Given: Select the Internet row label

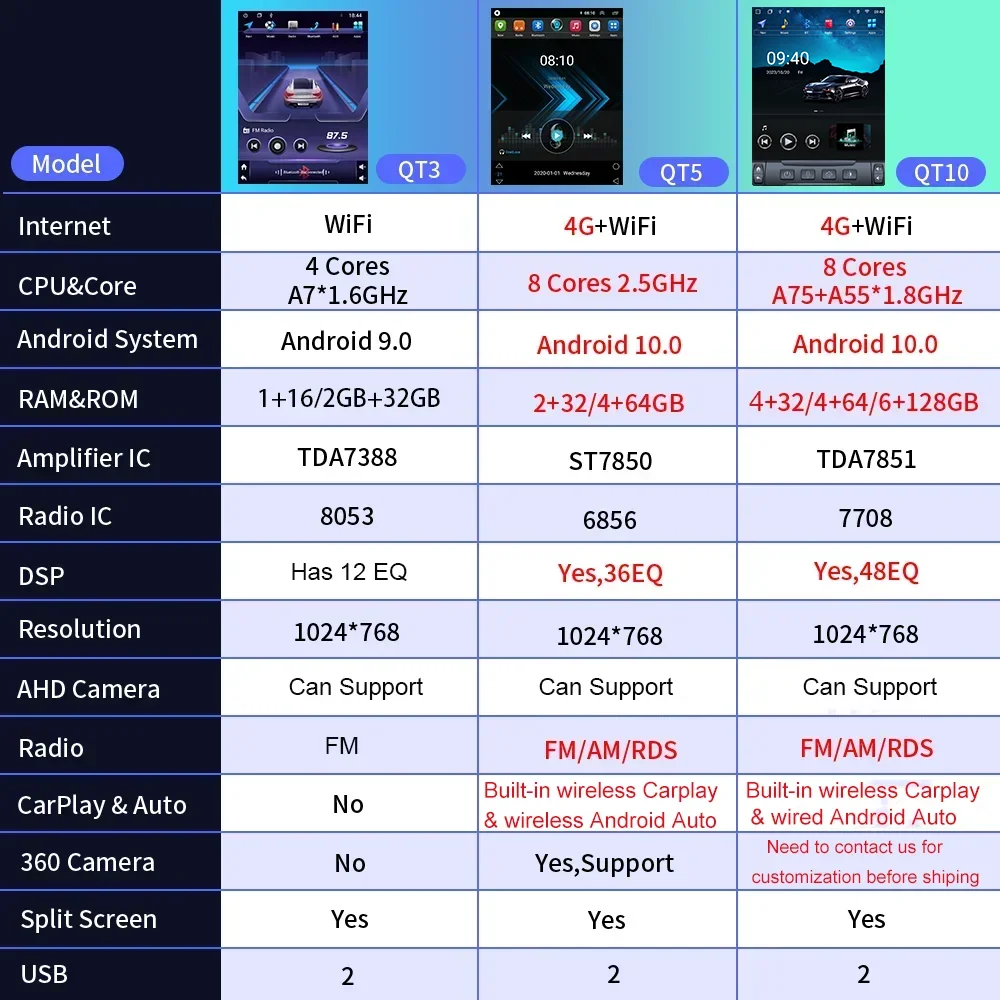Looking at the screenshot, I should pos(64,226).
